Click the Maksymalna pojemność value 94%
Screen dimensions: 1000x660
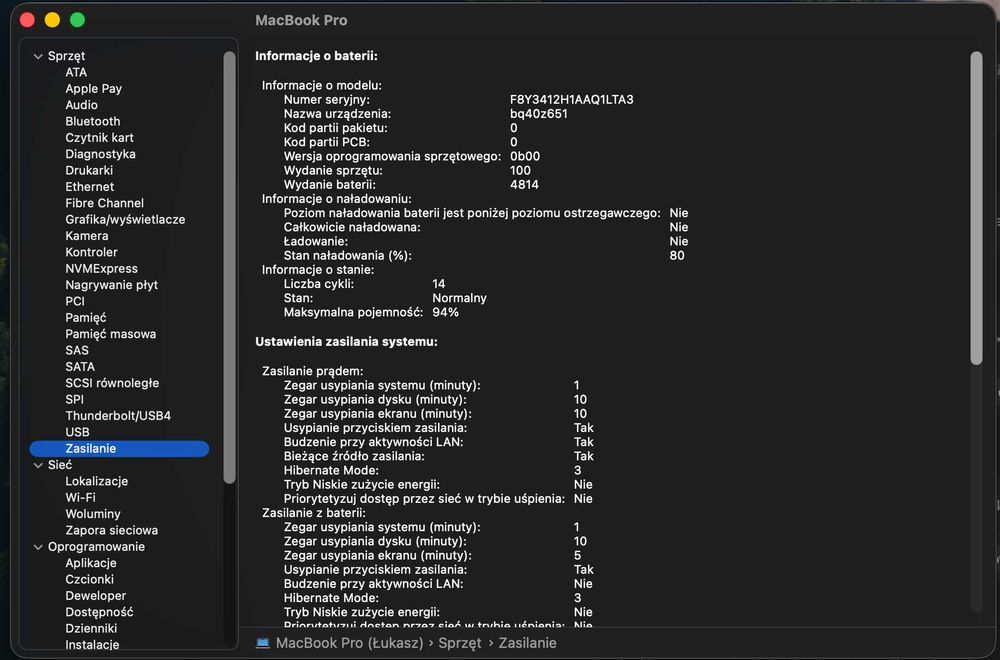(445, 312)
